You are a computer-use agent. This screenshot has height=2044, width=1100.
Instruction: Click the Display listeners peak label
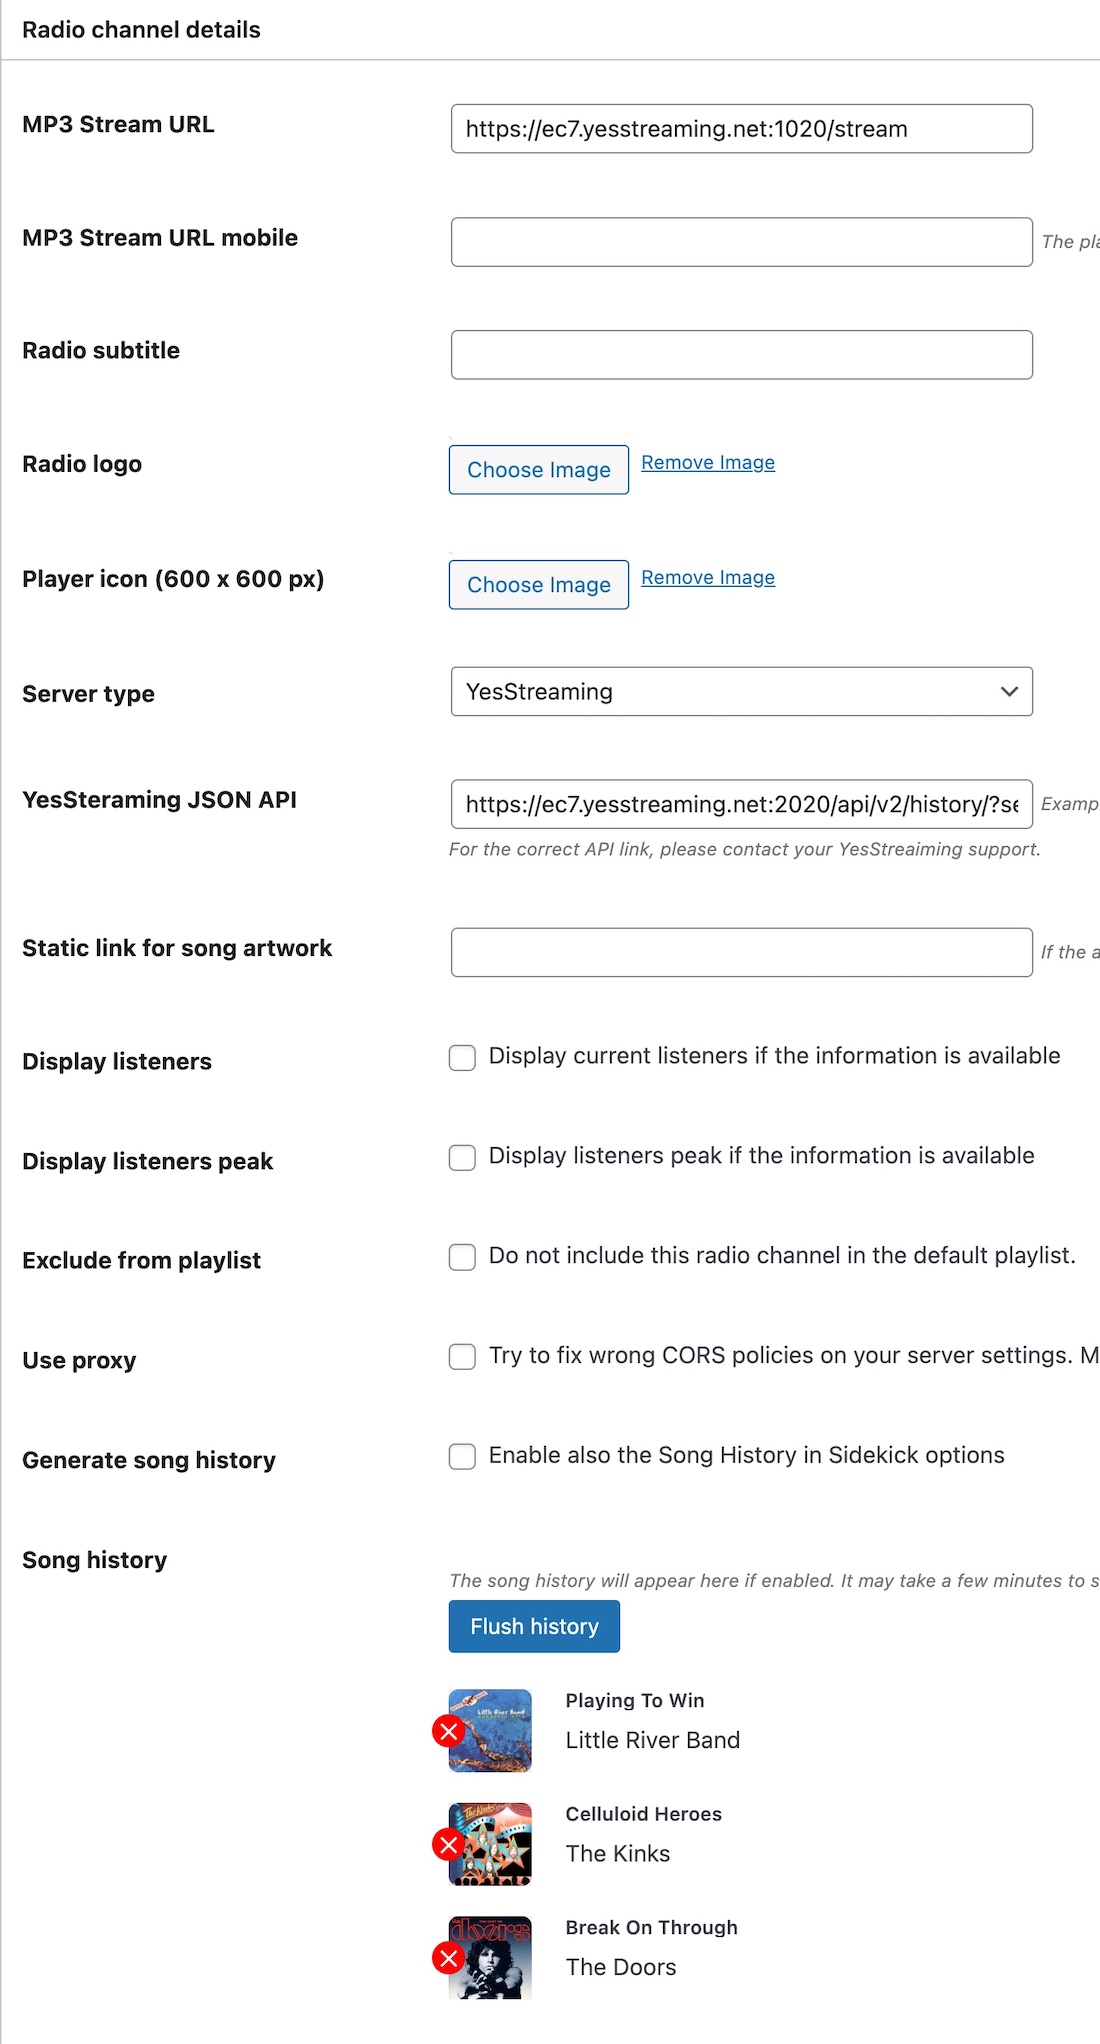point(148,1161)
